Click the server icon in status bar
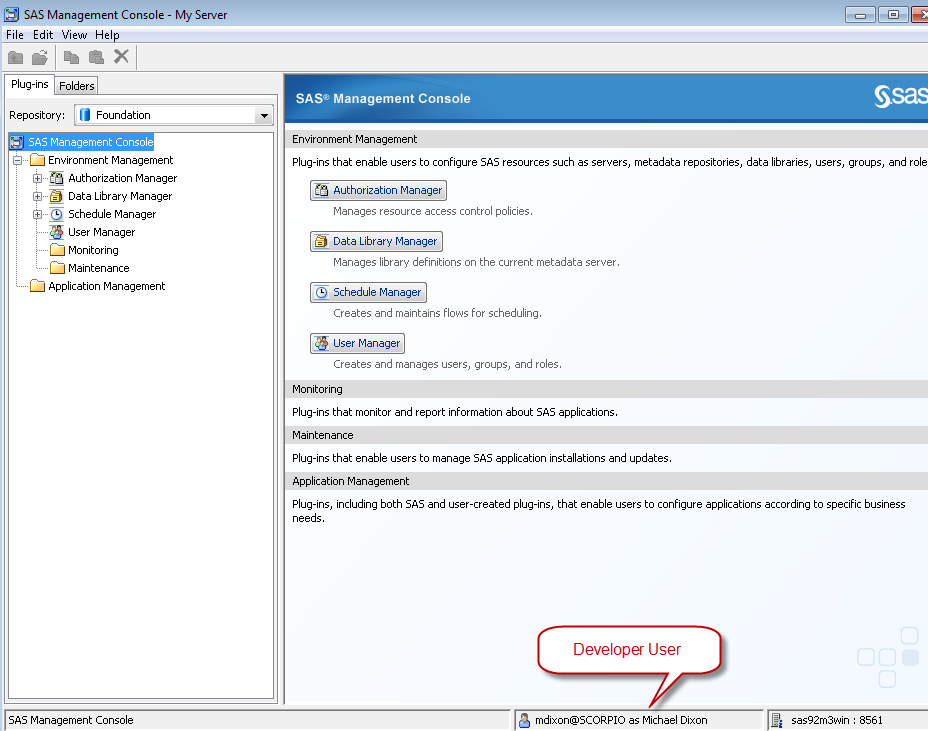This screenshot has height=731, width=928. tap(777, 720)
